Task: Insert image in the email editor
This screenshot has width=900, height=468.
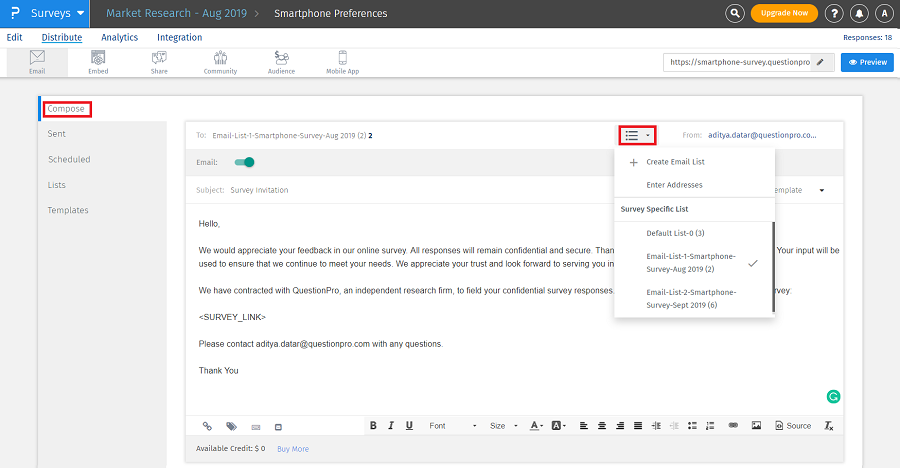Action: coord(756,425)
